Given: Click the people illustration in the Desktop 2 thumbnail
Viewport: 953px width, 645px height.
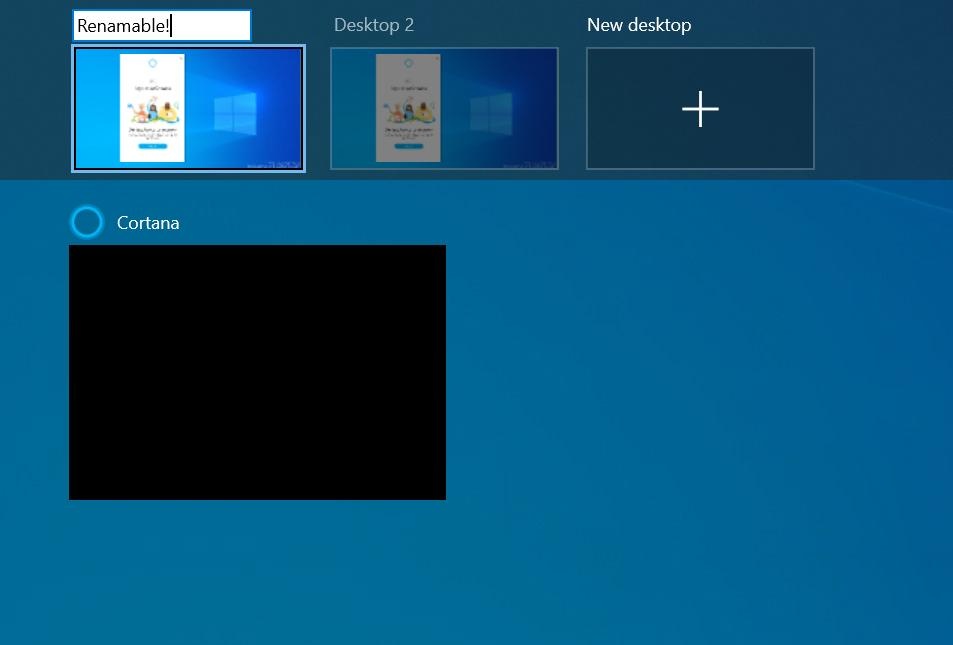Looking at the screenshot, I should point(408,110).
